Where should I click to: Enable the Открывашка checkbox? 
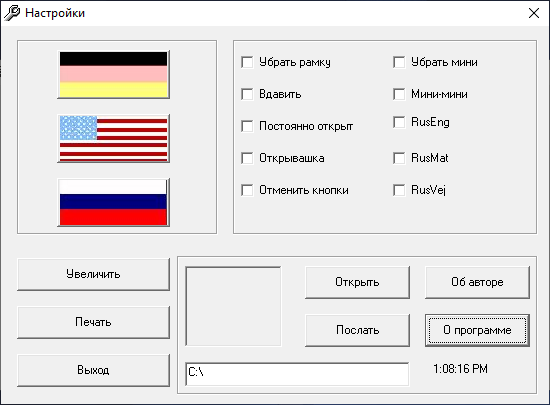[247, 158]
